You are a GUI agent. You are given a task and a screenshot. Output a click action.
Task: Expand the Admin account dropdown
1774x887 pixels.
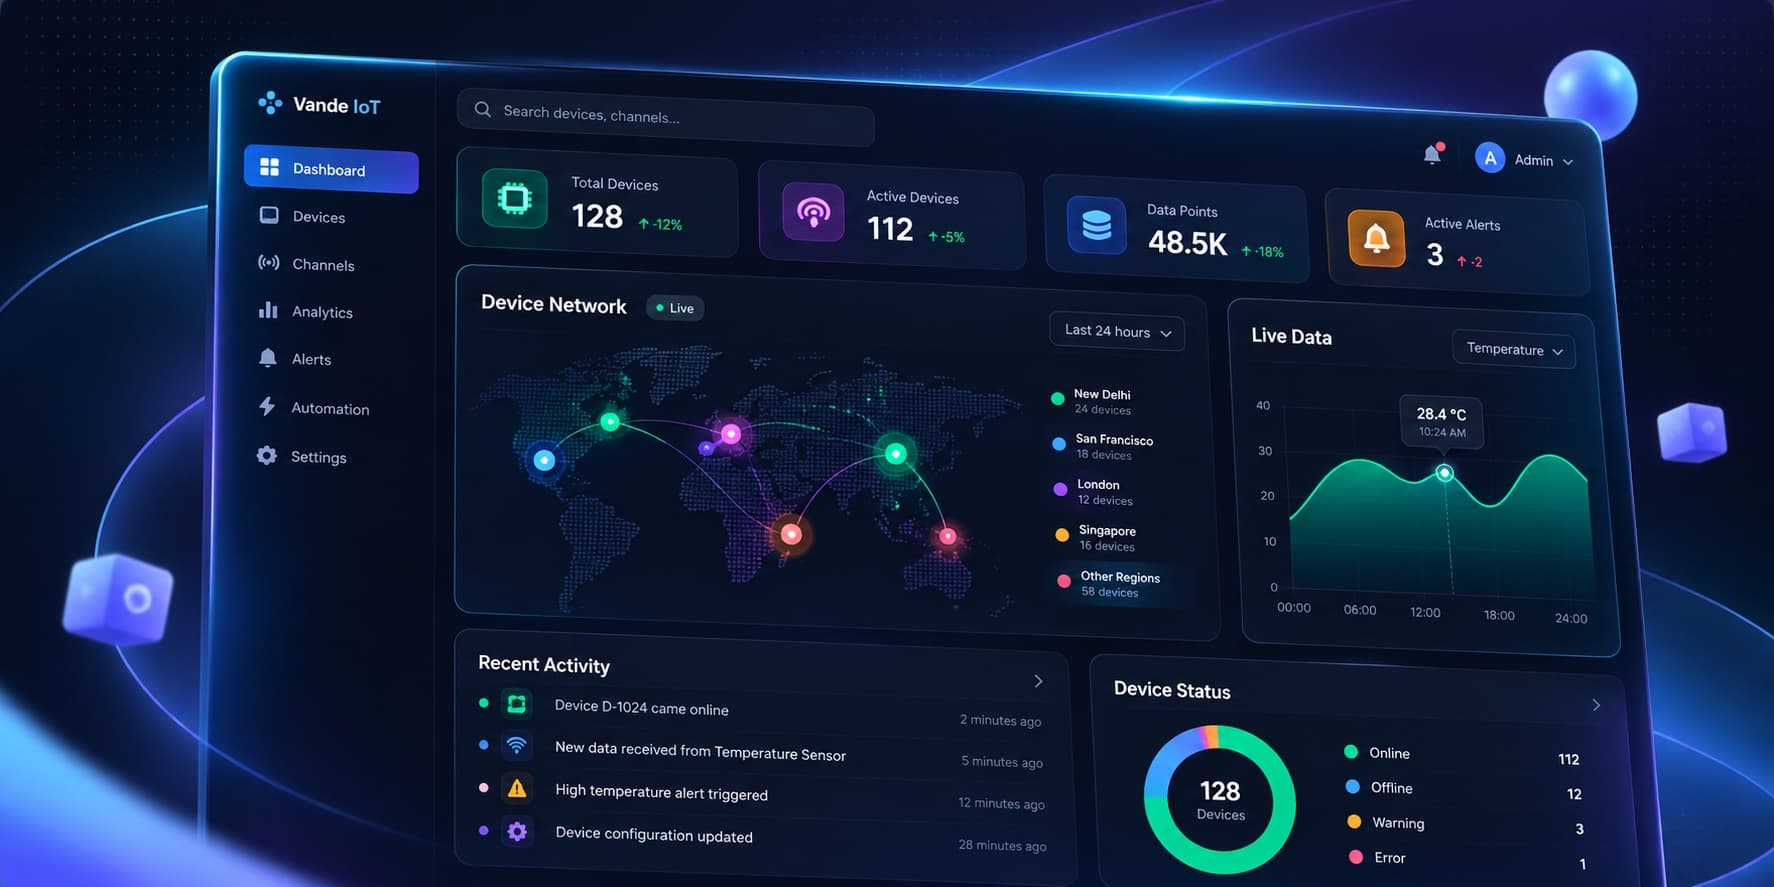click(1568, 162)
